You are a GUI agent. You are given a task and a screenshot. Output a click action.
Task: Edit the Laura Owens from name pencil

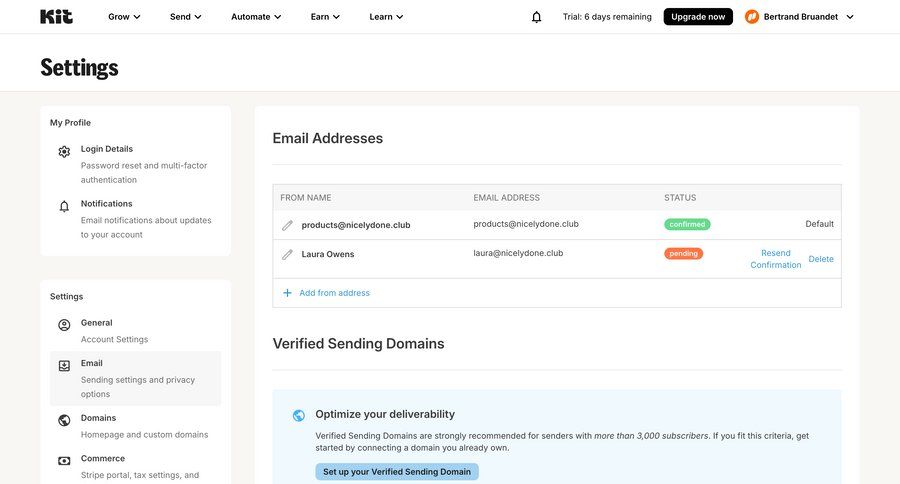click(x=288, y=254)
